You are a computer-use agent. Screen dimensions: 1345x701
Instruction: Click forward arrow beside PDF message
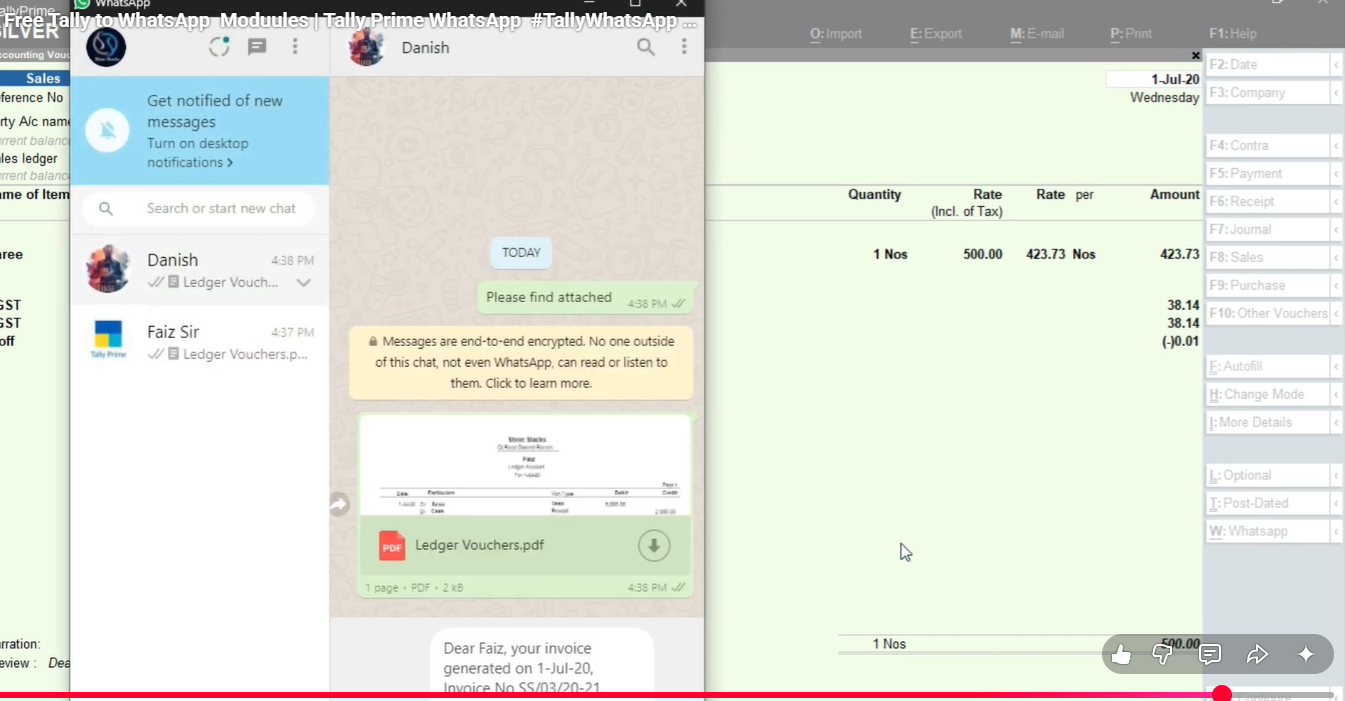pos(340,505)
